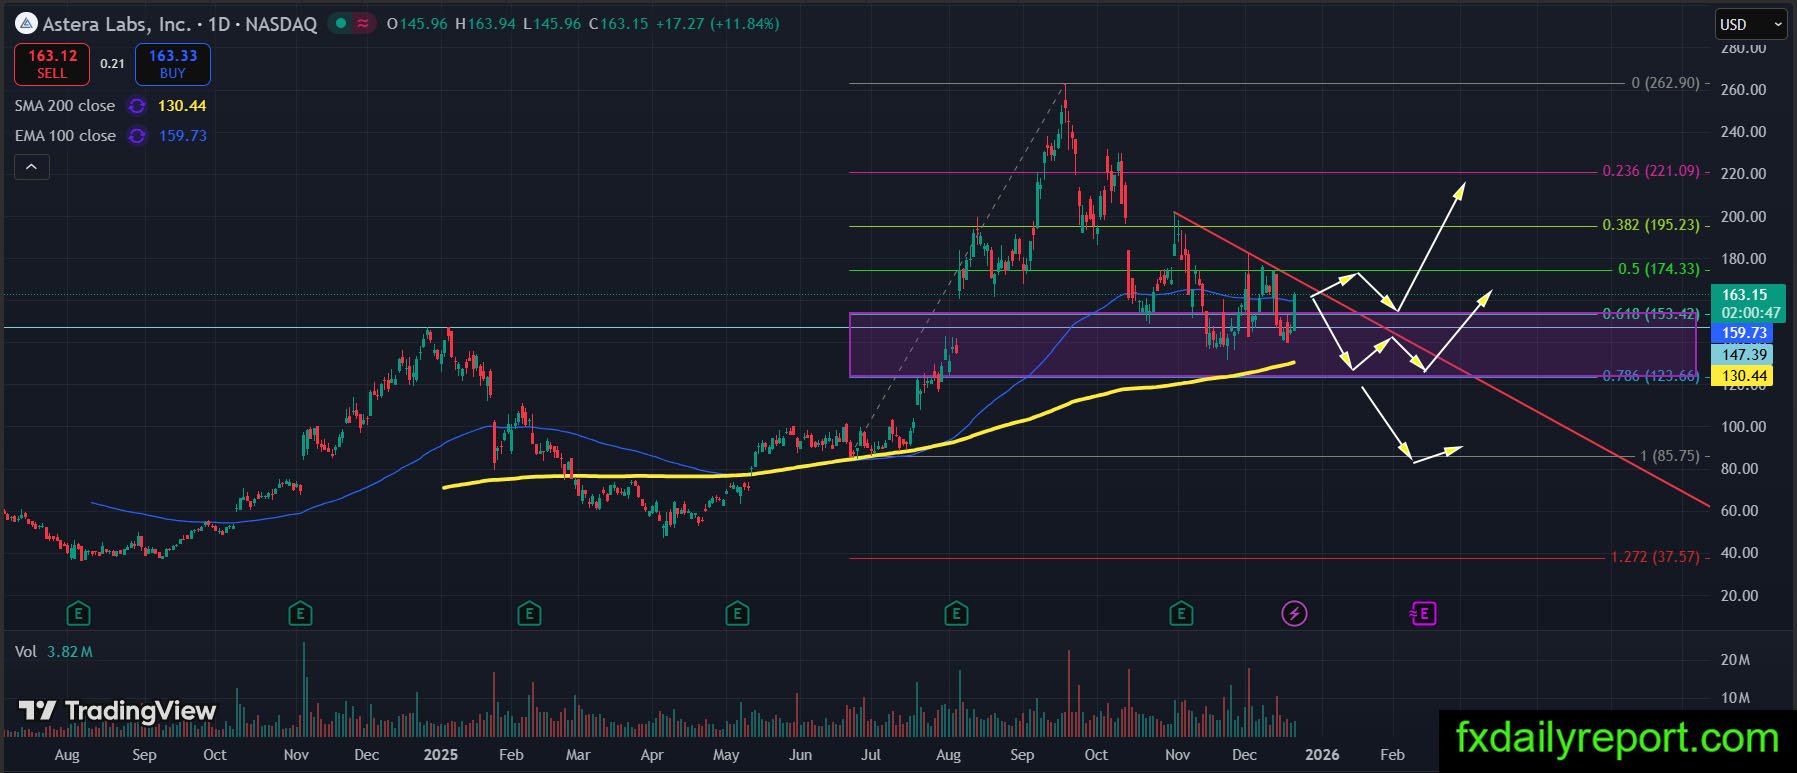Click the low price value L145.96
This screenshot has width=1797, height=773.
tap(552, 23)
